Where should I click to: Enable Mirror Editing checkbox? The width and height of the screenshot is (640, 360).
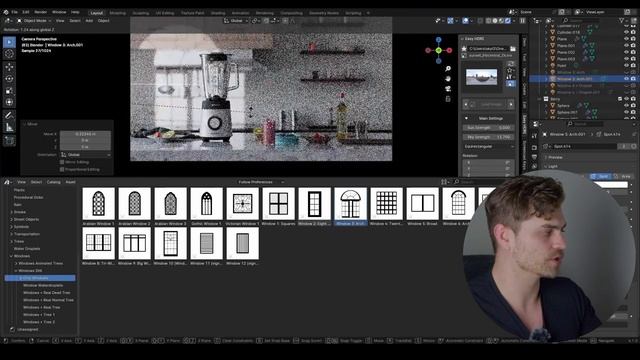62,162
